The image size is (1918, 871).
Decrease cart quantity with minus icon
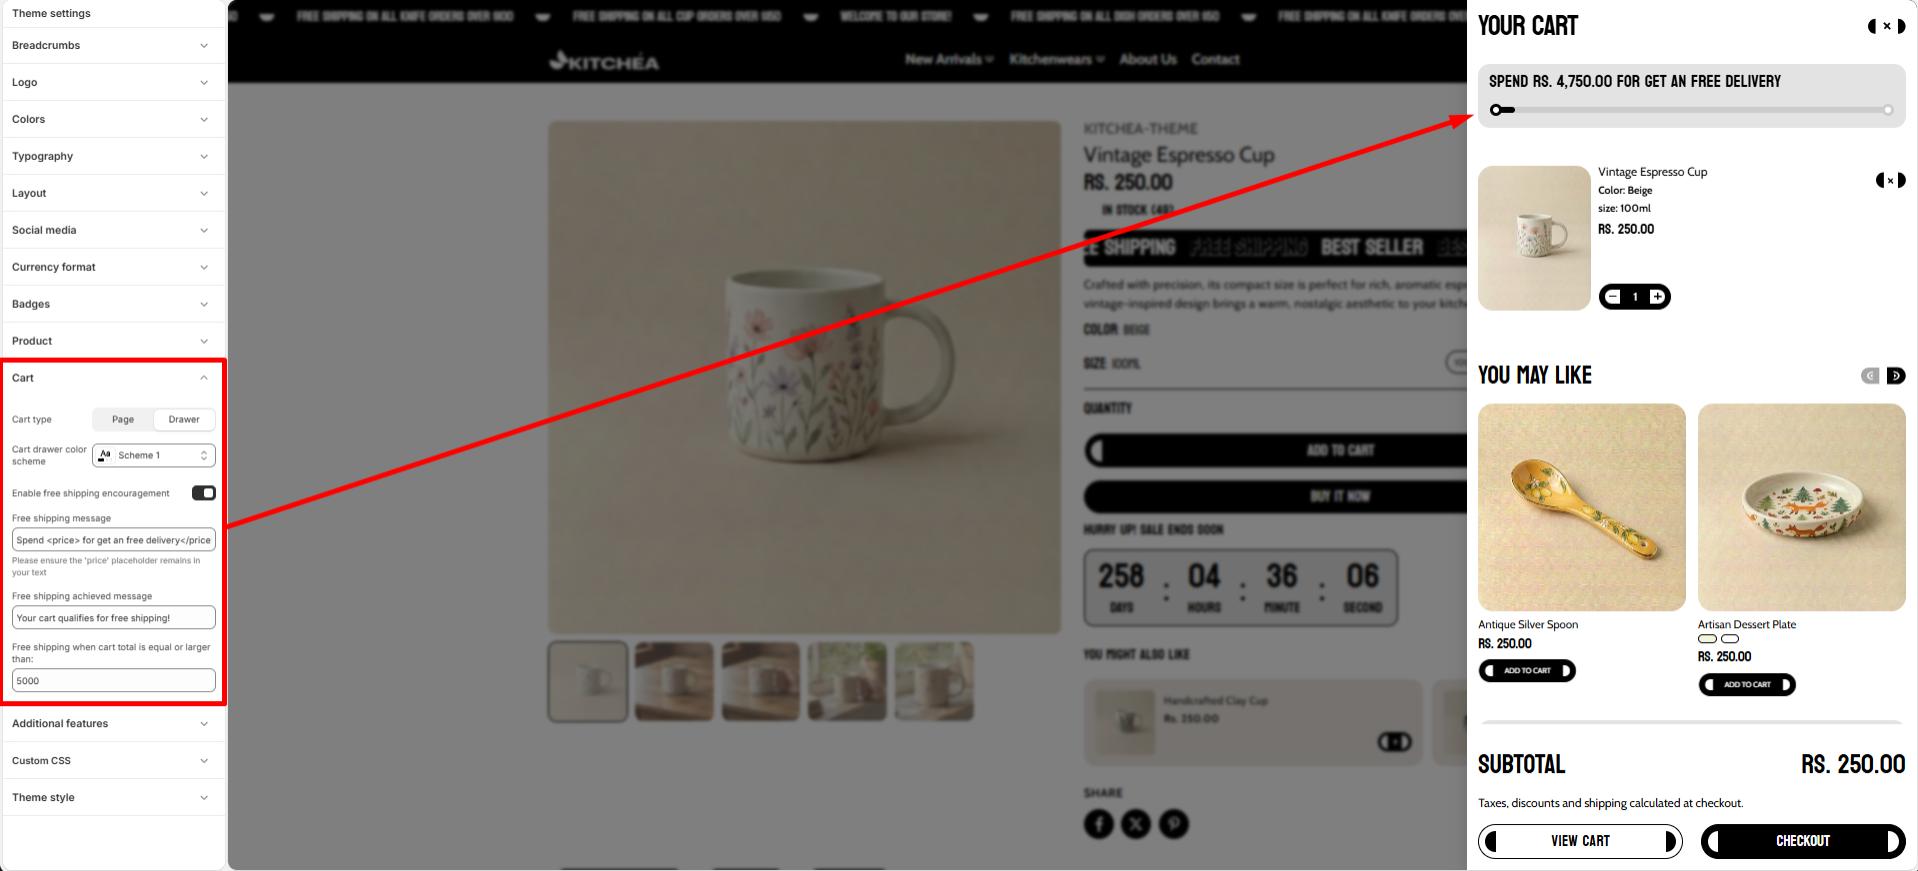[1613, 296]
